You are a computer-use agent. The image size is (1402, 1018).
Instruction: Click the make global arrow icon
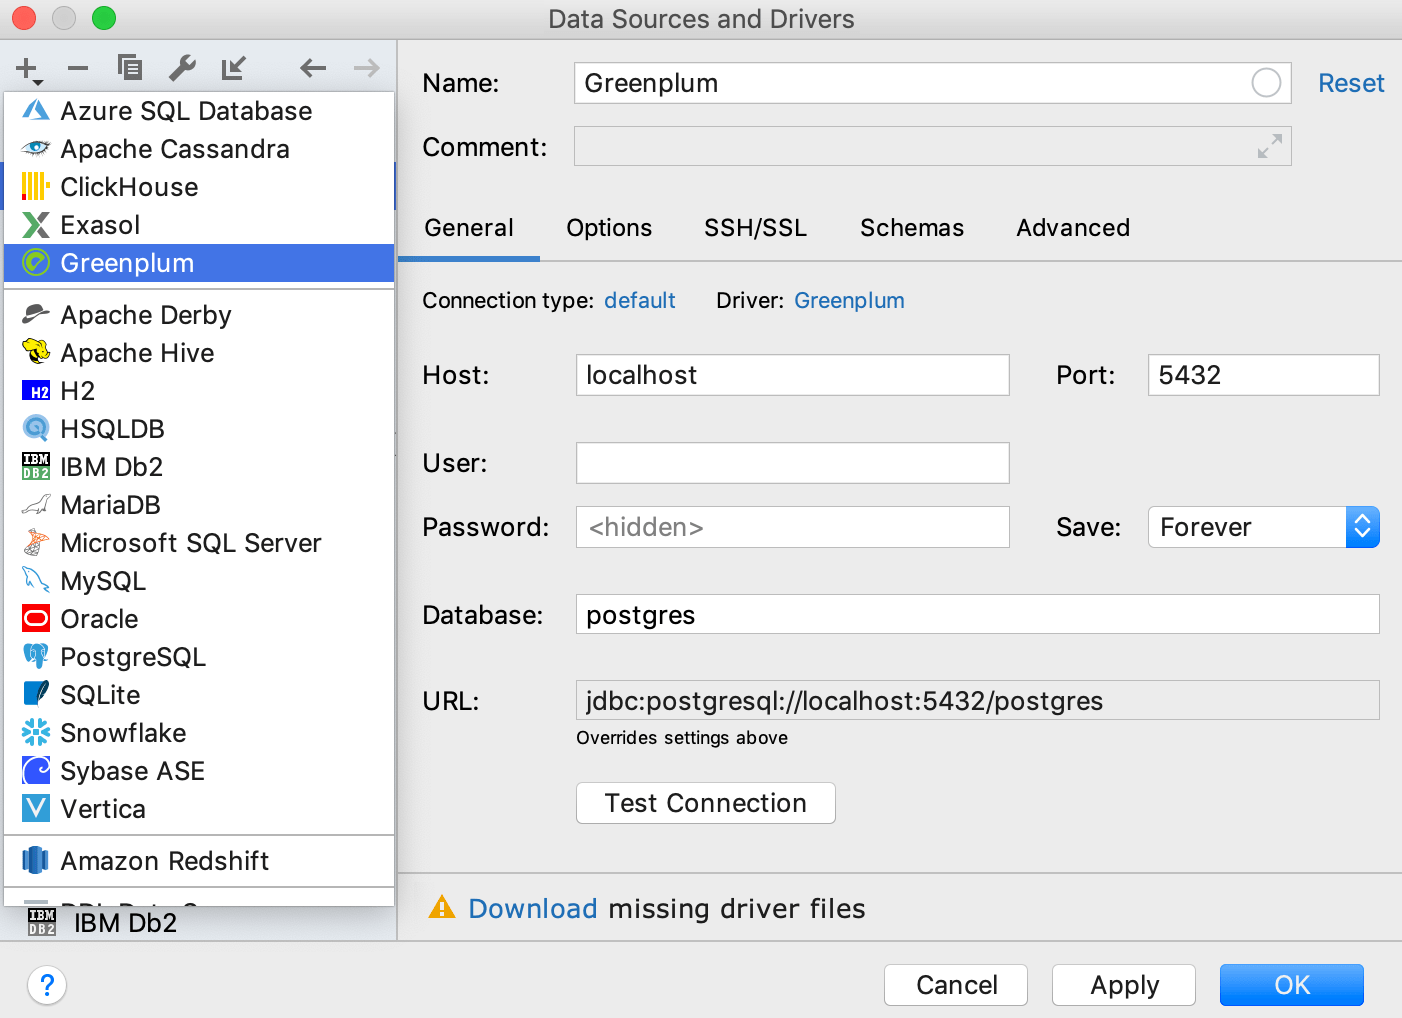tap(234, 68)
